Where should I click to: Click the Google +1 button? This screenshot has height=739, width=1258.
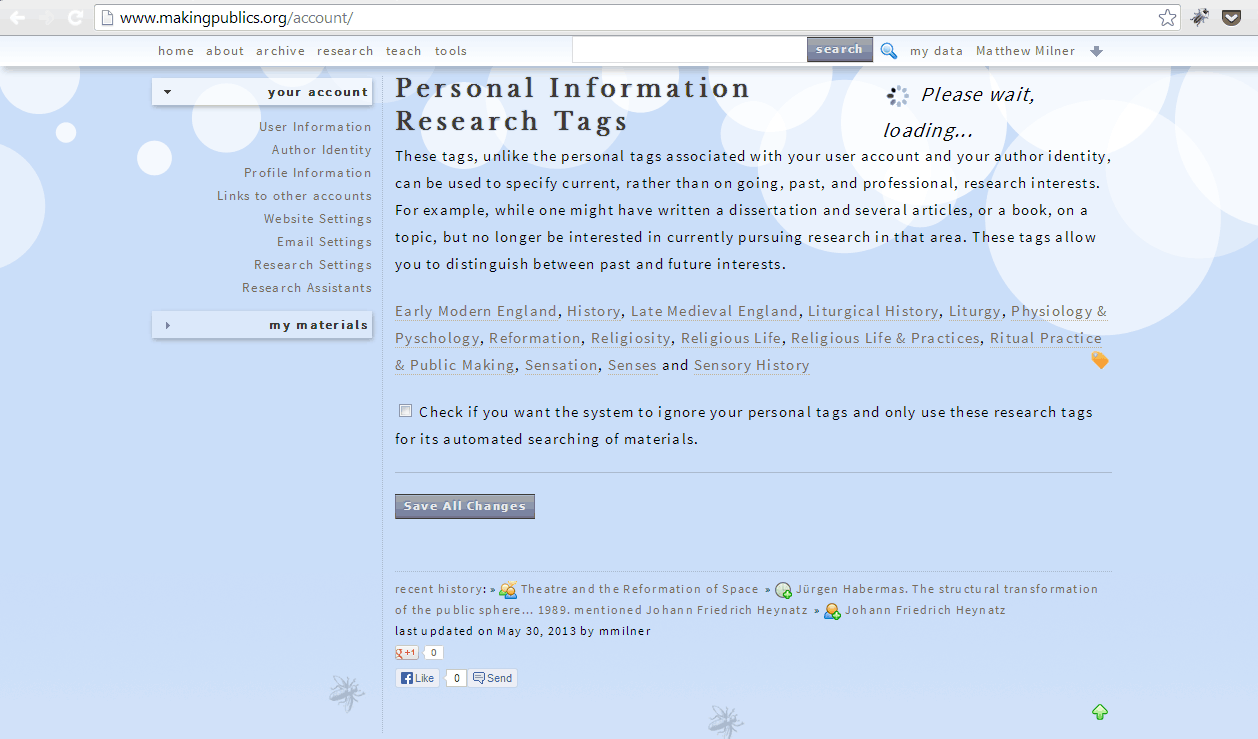407,653
